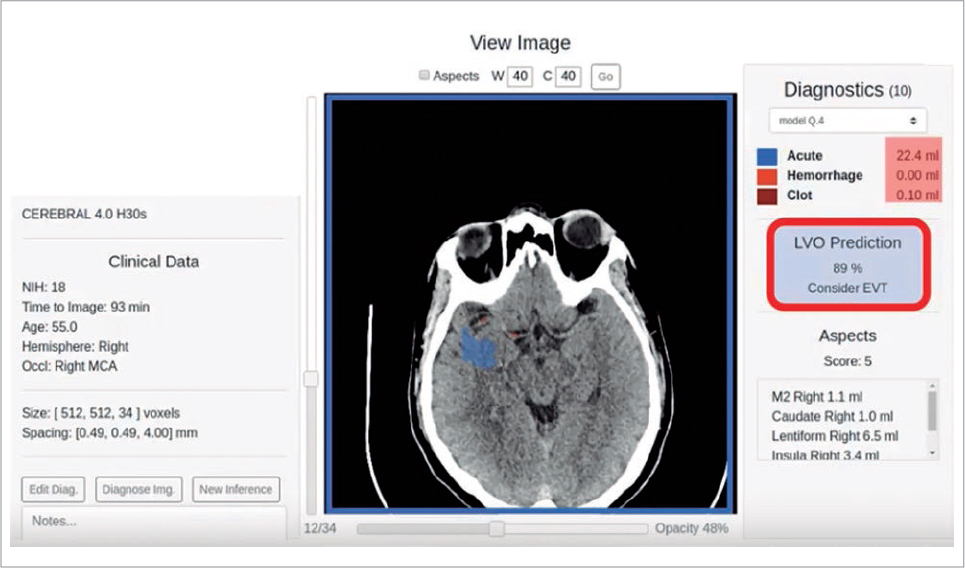This screenshot has height=568, width=965.
Task: Click the Diagnose Img. button
Action: pos(139,490)
